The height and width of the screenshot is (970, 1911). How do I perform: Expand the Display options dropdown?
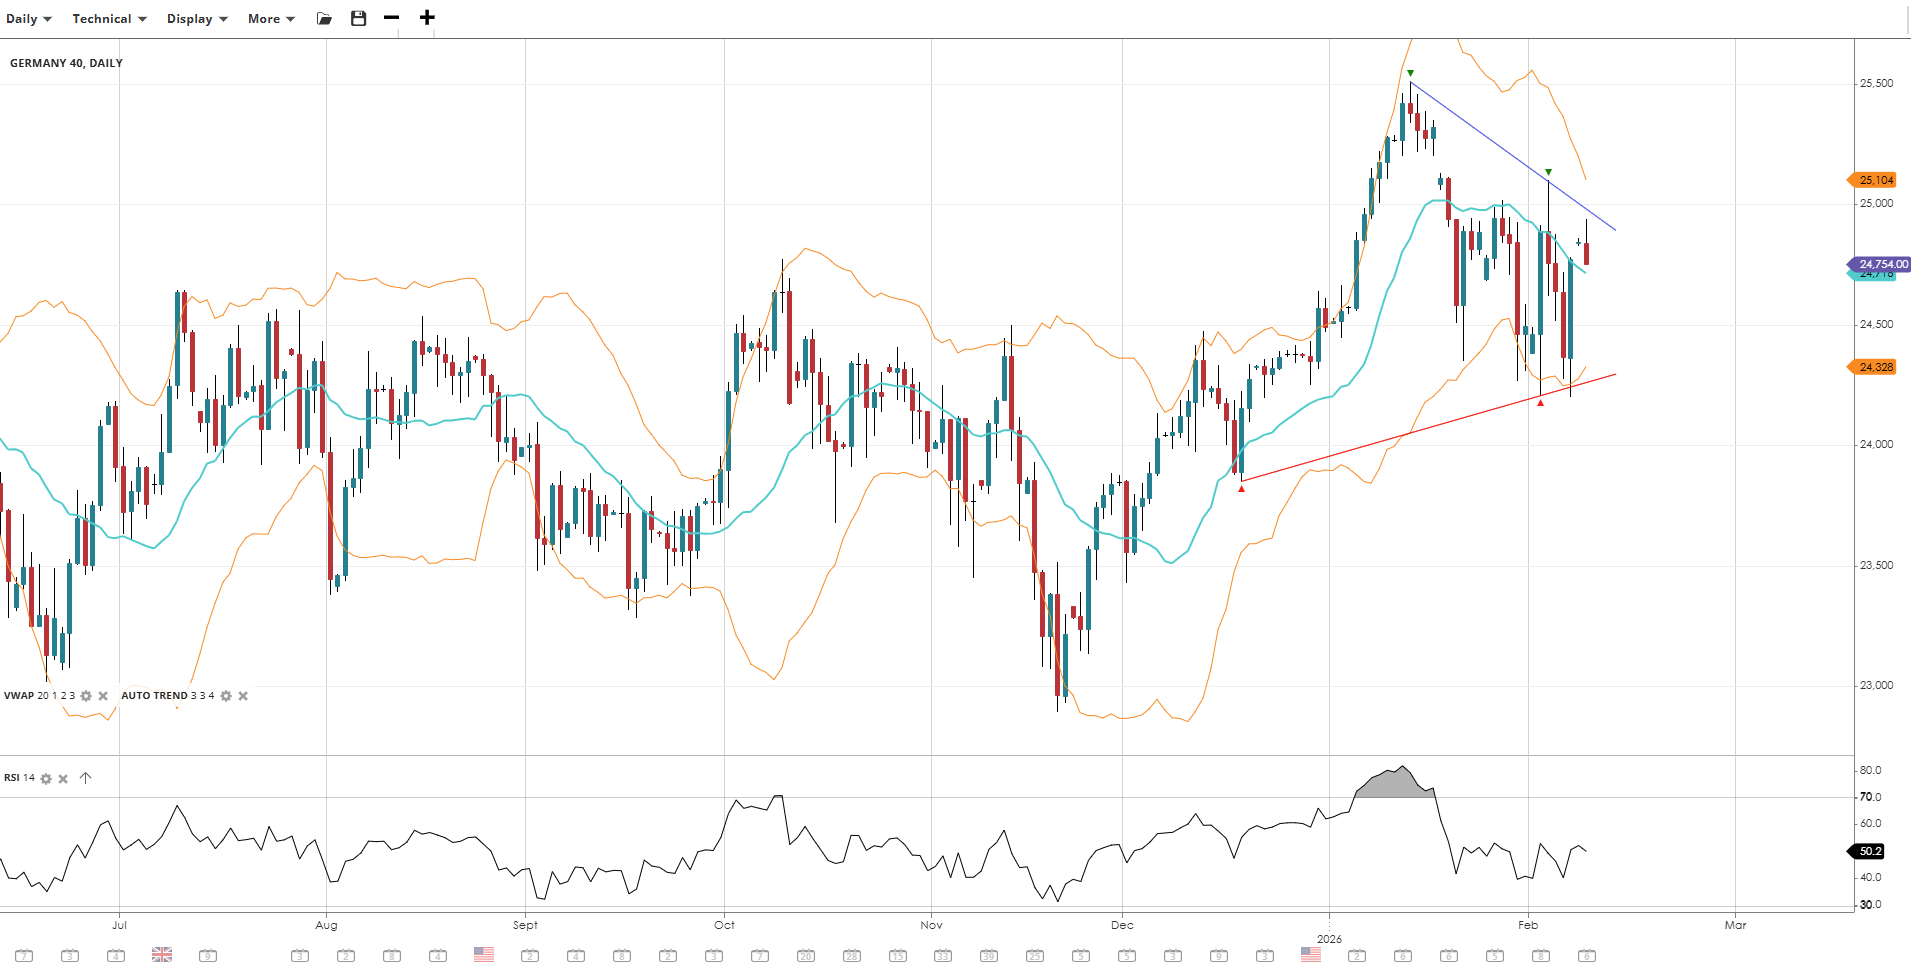tap(197, 18)
